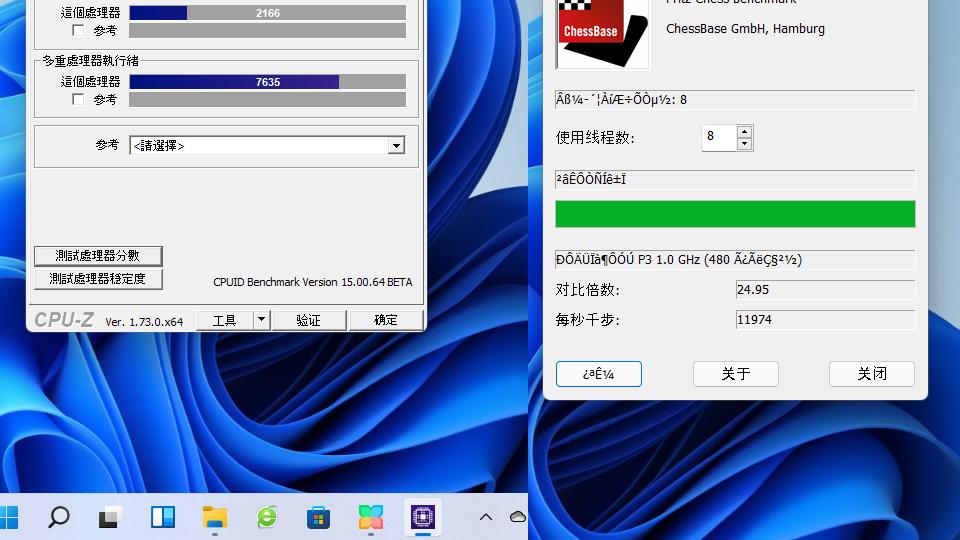The height and width of the screenshot is (540, 960).
Task: Enable multi-thread reference checkbox in CPU-Z
Action: [x=78, y=99]
